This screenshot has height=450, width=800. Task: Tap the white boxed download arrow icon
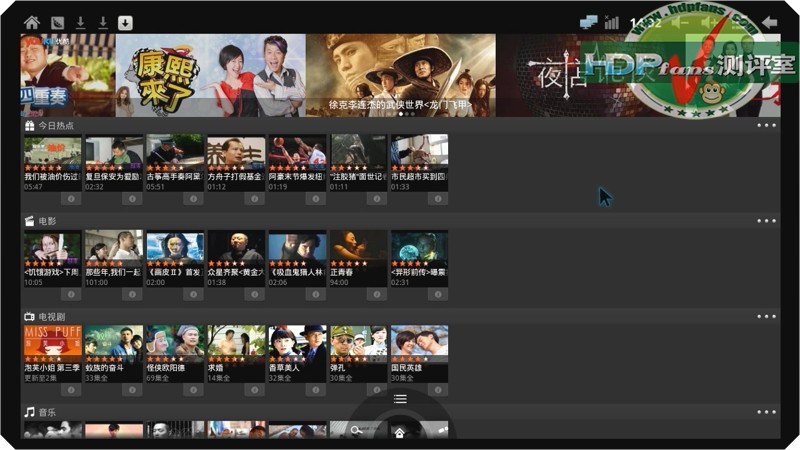coord(125,22)
